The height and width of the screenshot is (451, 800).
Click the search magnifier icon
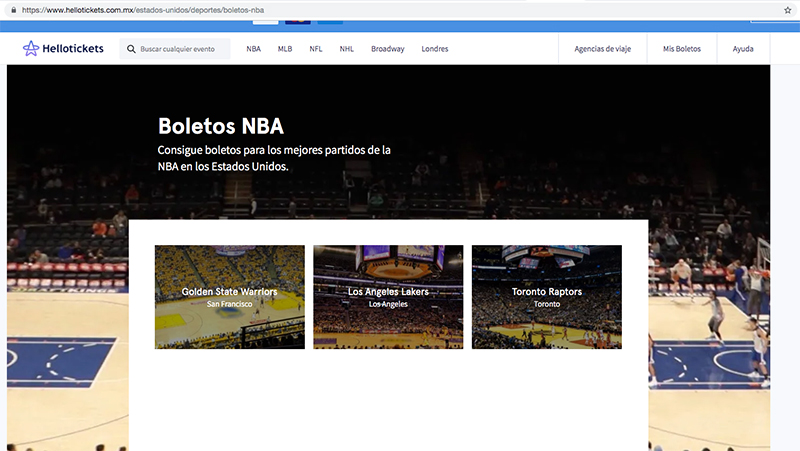[x=131, y=49]
